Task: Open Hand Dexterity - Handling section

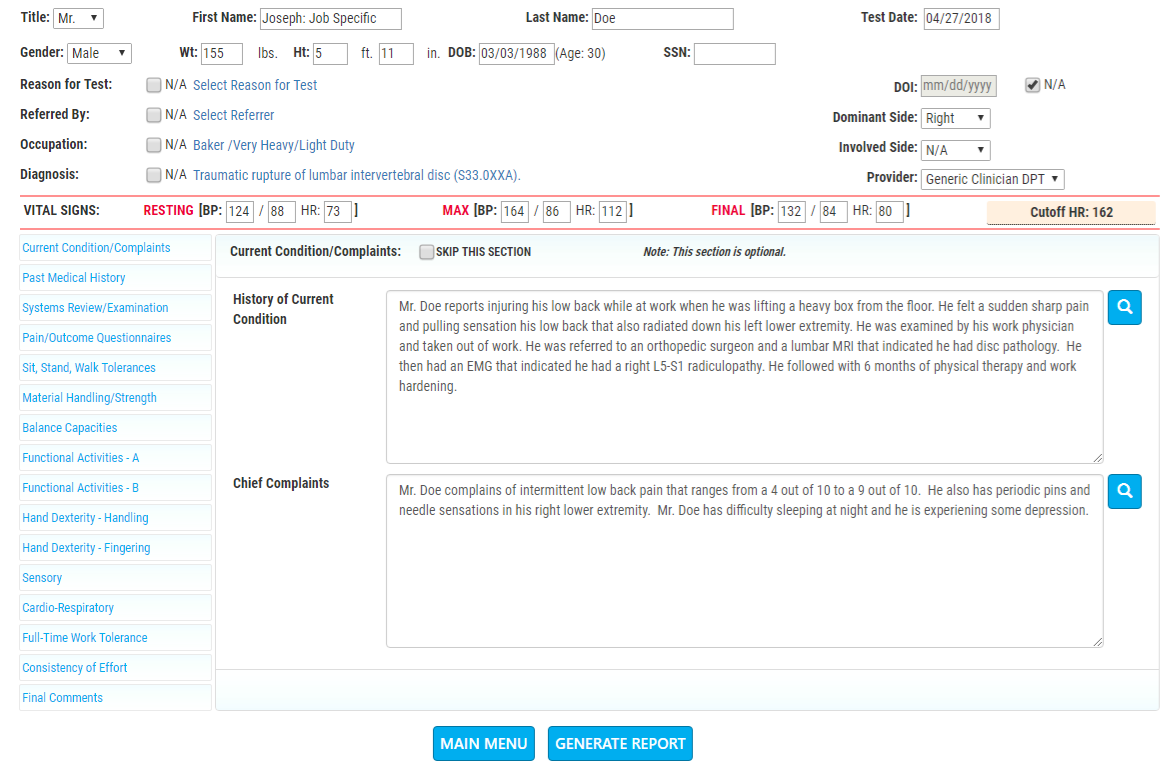Action: coord(115,517)
